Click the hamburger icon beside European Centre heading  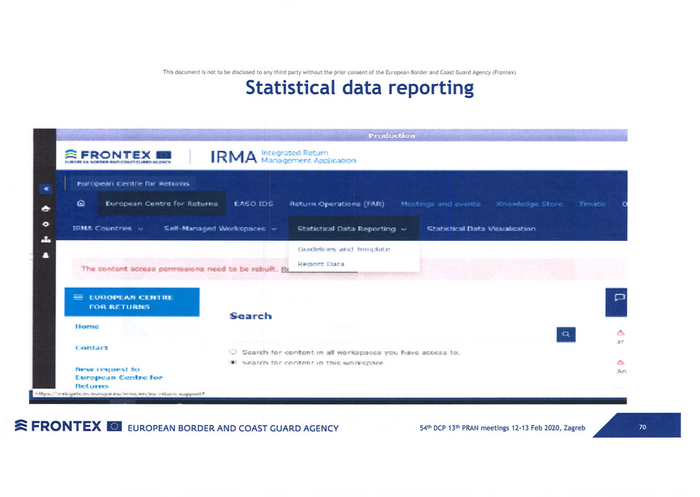point(77,298)
